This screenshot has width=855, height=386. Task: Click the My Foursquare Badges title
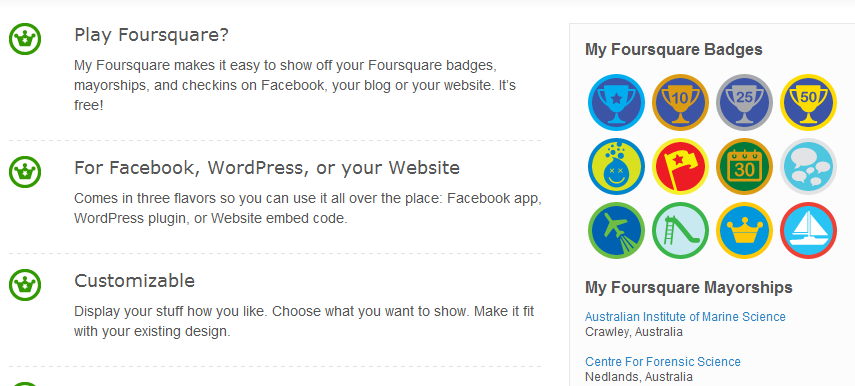(x=673, y=50)
